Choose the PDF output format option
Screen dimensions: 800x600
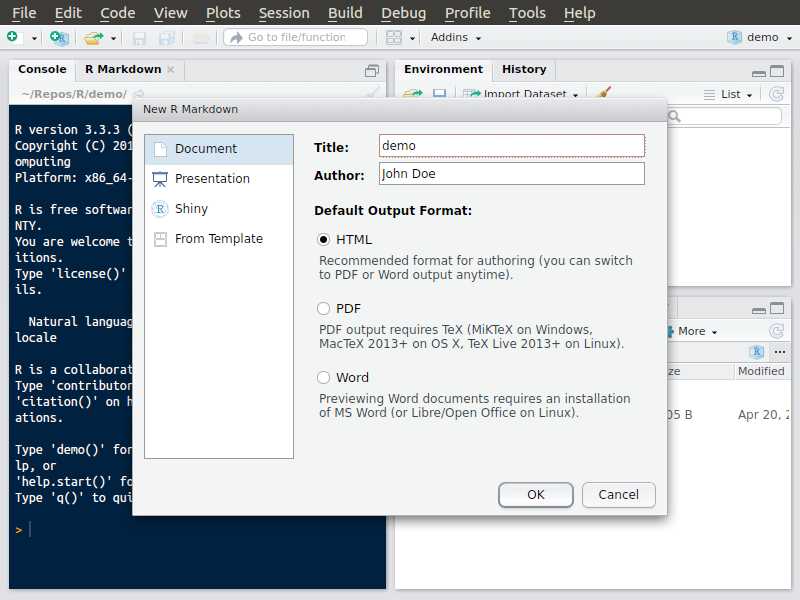click(324, 309)
